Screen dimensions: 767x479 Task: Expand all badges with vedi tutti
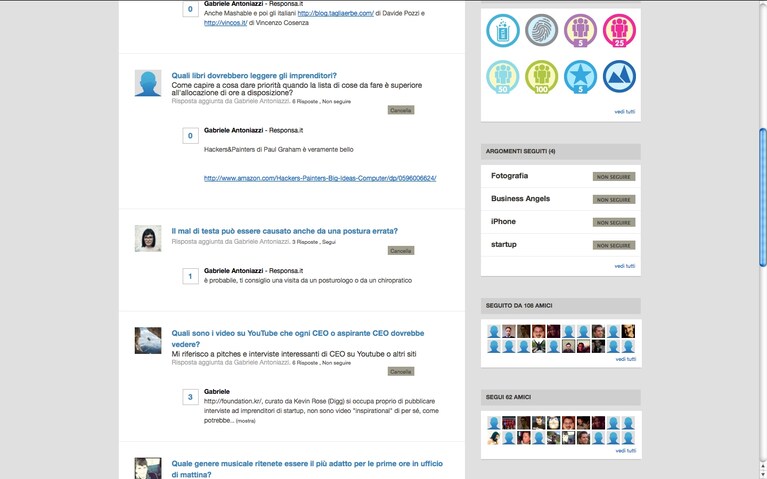[x=625, y=112]
